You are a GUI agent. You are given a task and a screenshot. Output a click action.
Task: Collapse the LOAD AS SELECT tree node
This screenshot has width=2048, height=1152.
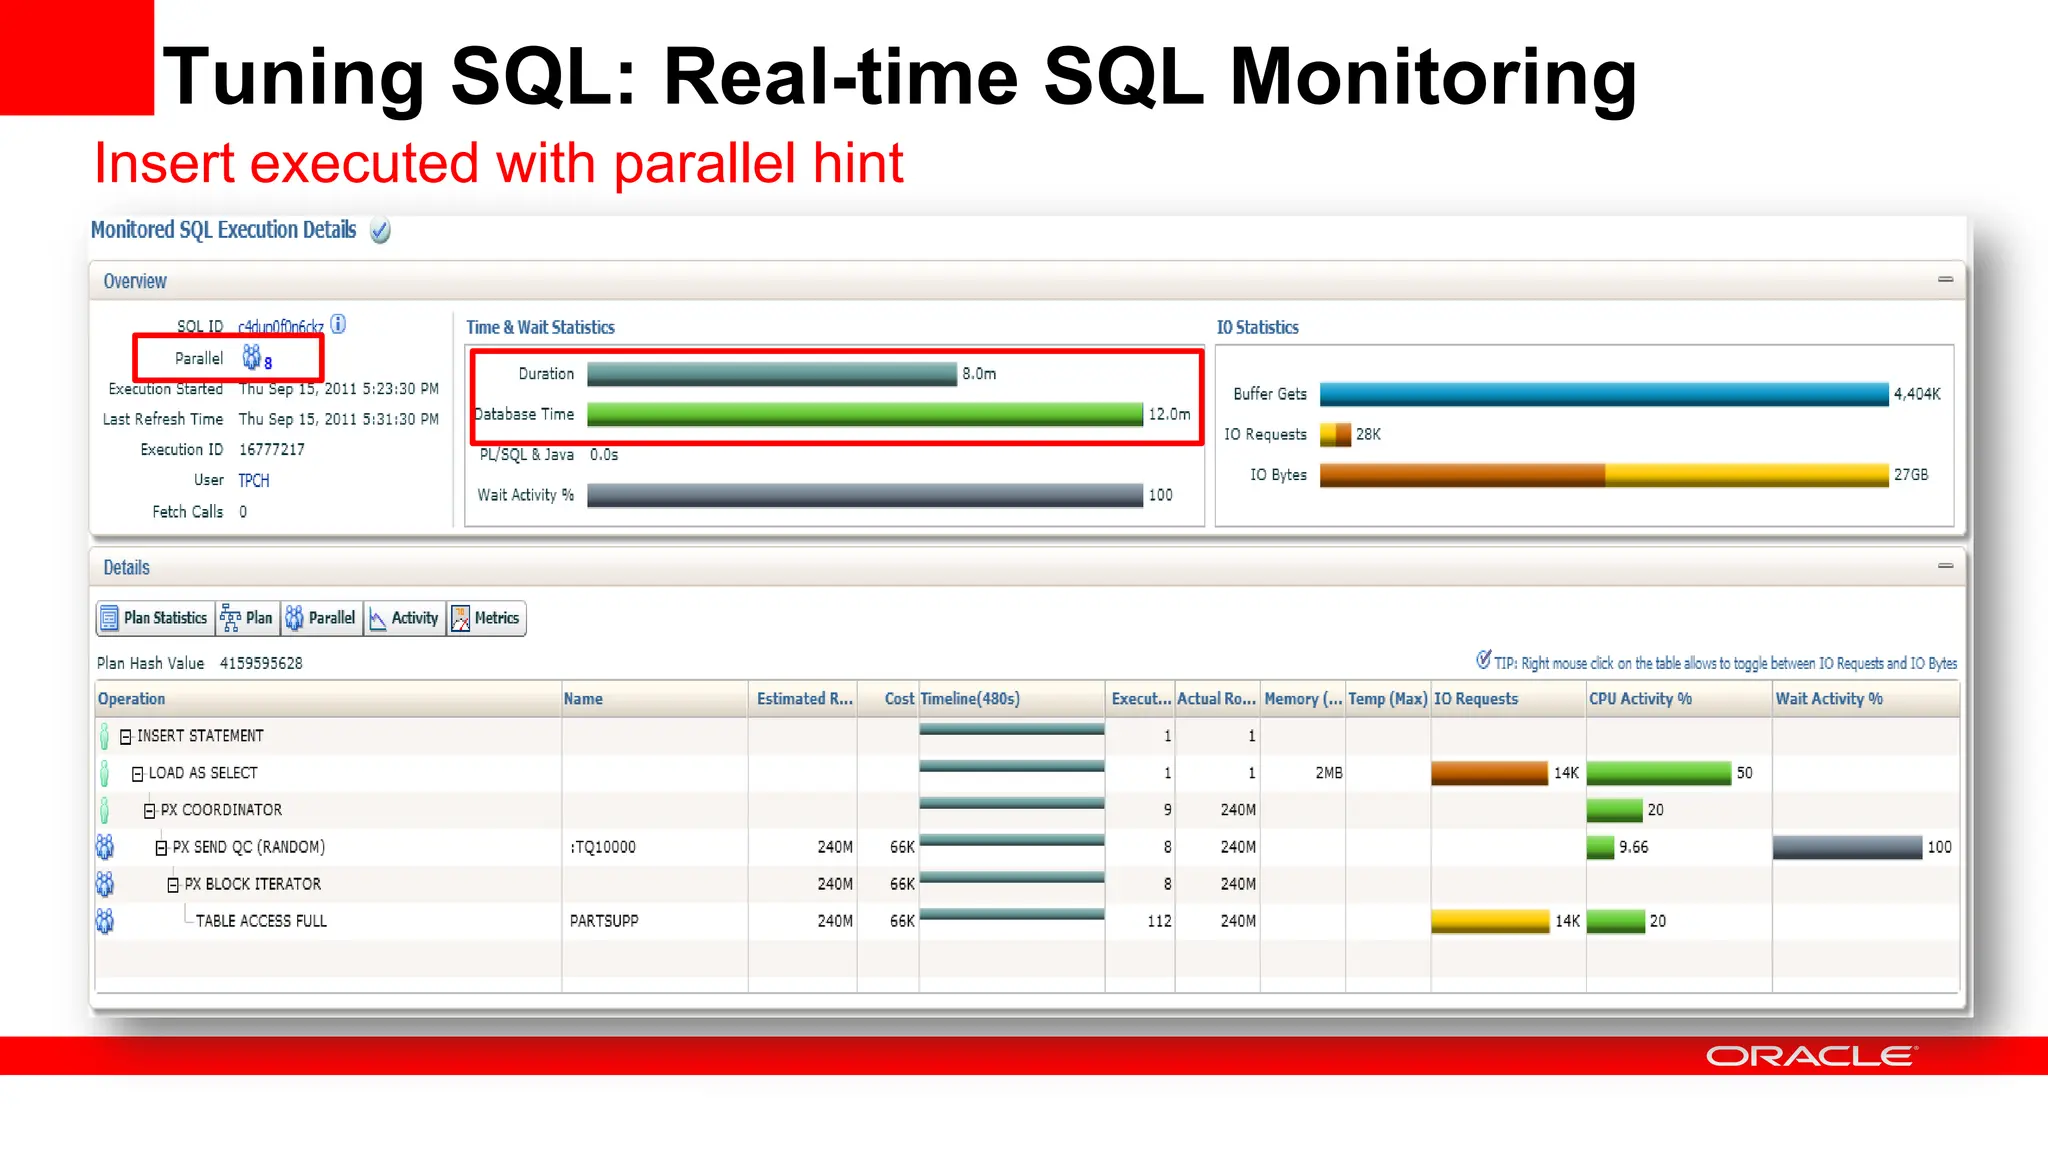point(138,774)
